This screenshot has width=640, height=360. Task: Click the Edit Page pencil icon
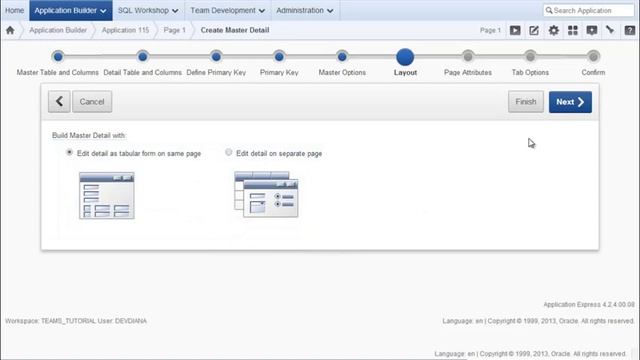(x=534, y=30)
